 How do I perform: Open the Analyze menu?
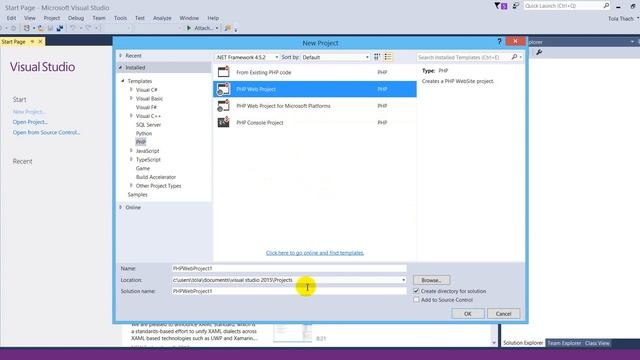(162, 18)
